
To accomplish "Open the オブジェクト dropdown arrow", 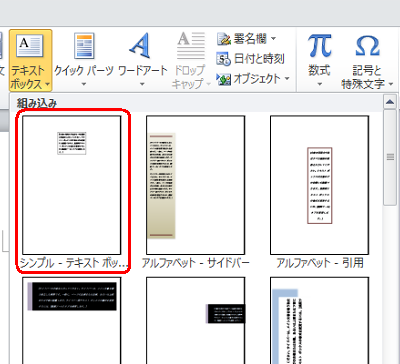I will pyautogui.click(x=287, y=79).
